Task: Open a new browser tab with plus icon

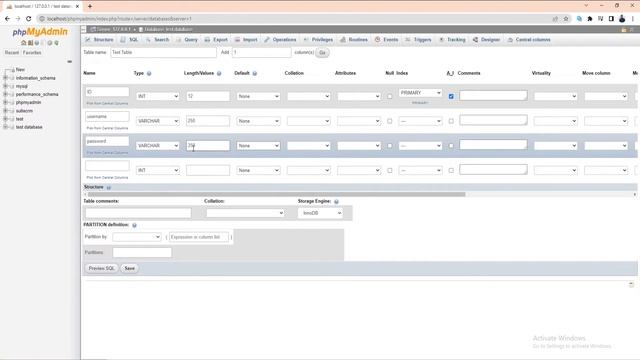Action: [90, 6]
